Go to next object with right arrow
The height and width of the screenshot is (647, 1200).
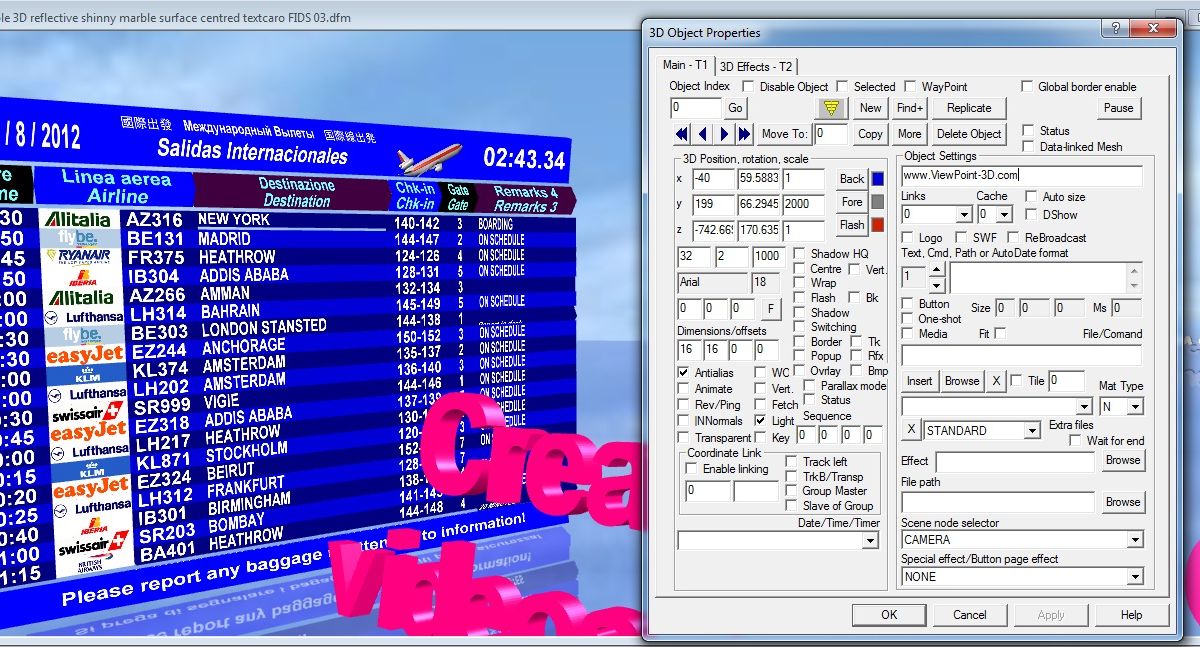pos(725,134)
